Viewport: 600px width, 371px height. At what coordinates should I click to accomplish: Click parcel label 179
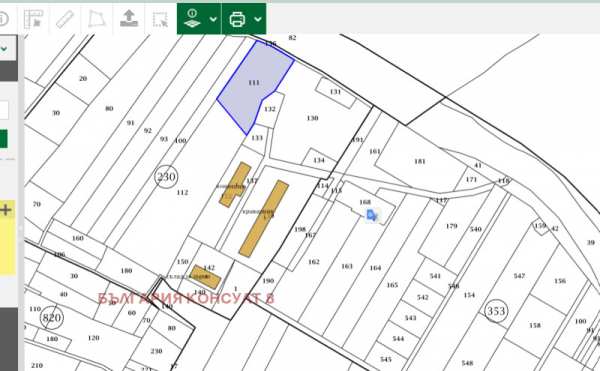pos(452,226)
